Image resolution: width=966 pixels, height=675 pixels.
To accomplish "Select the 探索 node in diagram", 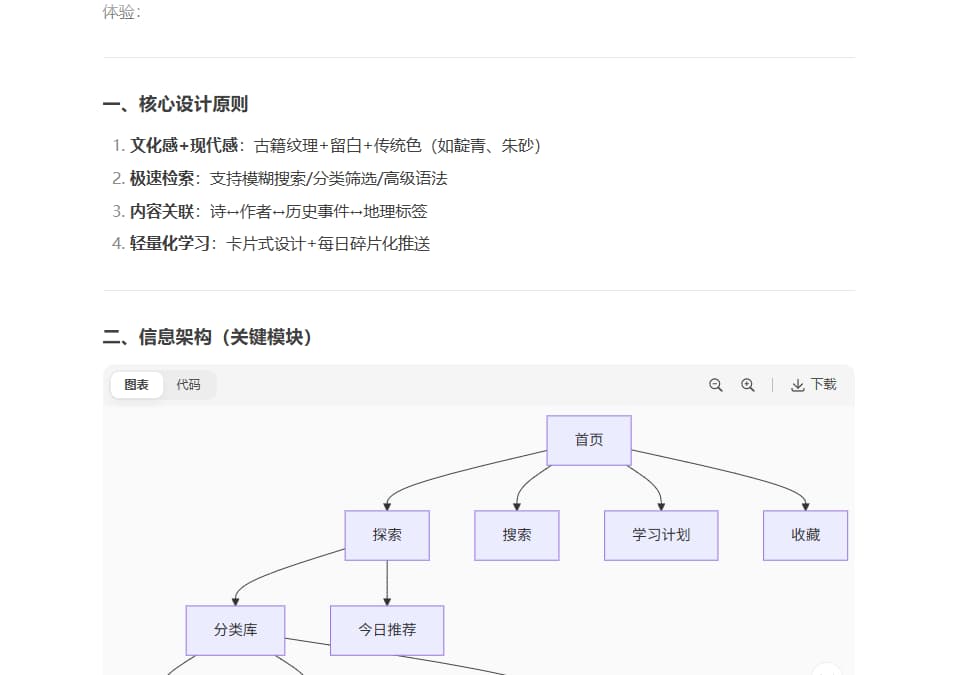I will coord(387,535).
